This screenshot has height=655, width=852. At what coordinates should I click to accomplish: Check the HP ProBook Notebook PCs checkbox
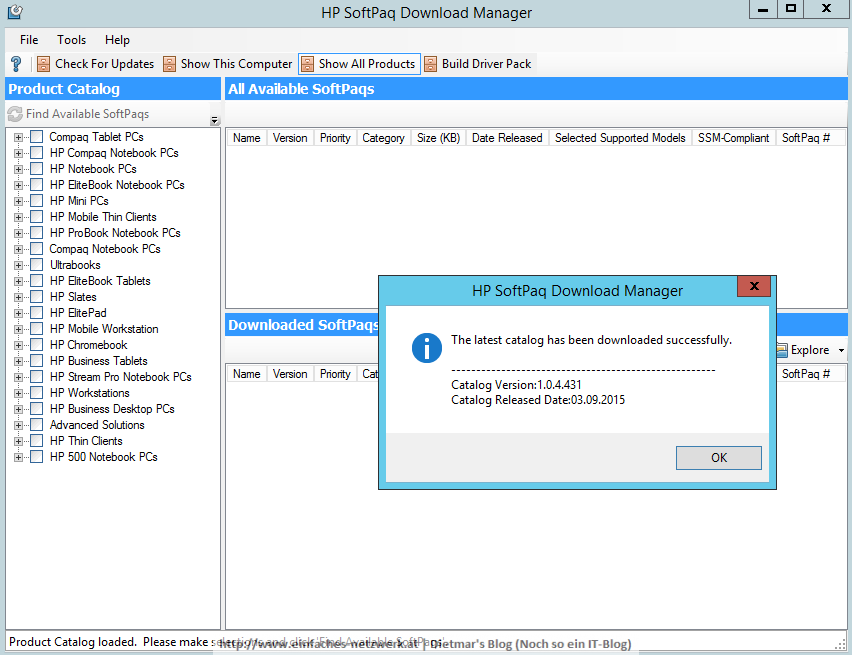(36, 233)
